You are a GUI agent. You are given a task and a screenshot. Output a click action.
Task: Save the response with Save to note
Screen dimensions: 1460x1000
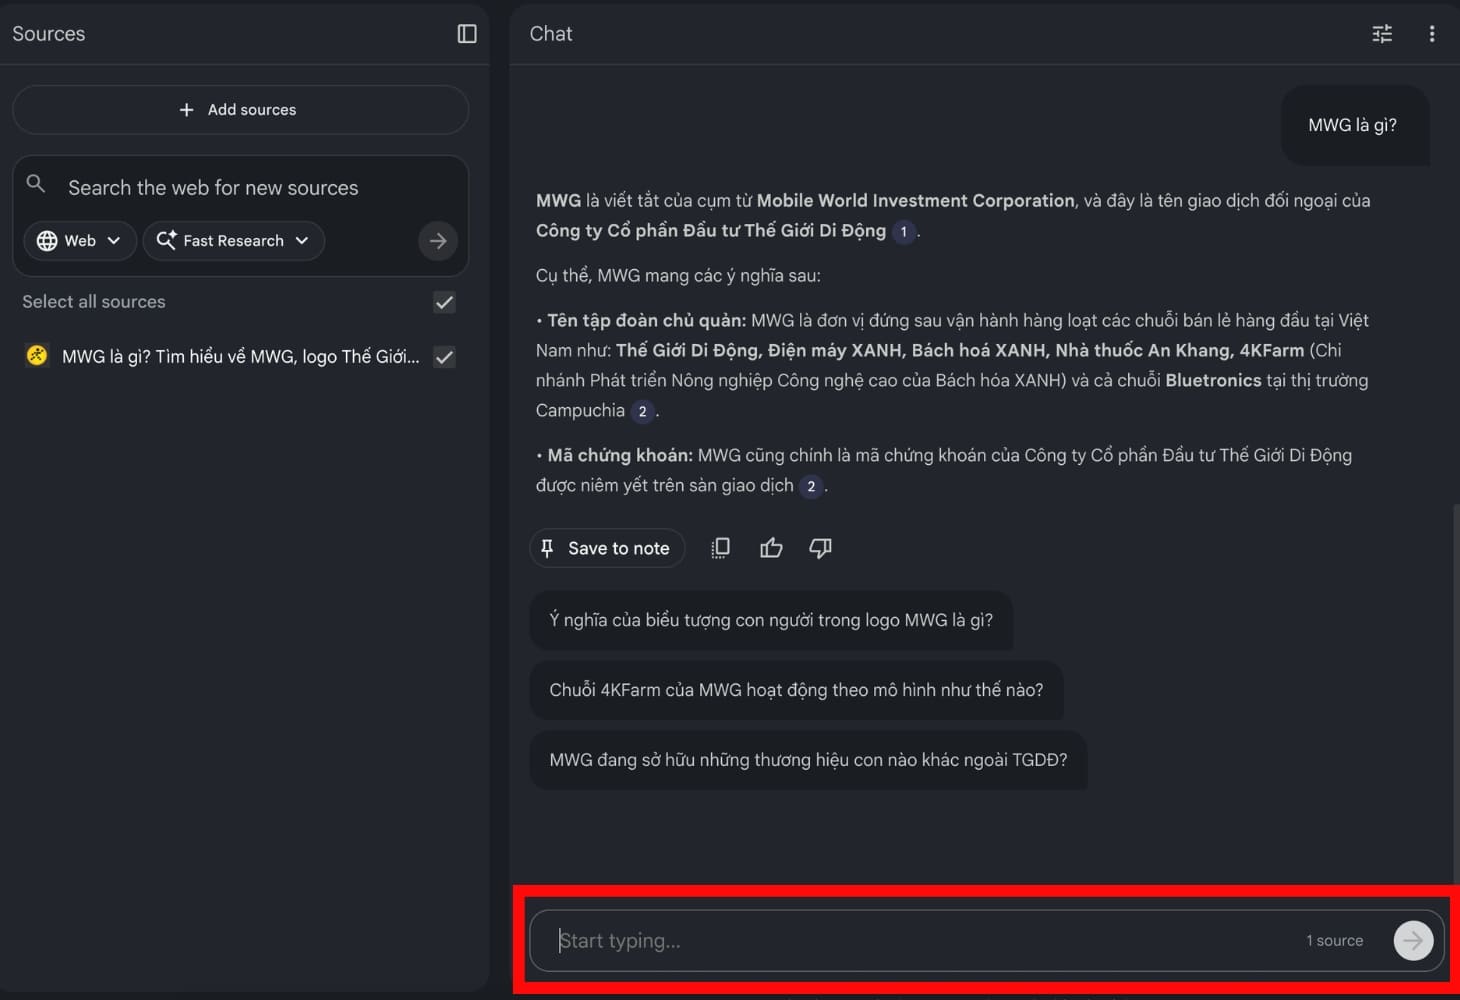click(606, 548)
